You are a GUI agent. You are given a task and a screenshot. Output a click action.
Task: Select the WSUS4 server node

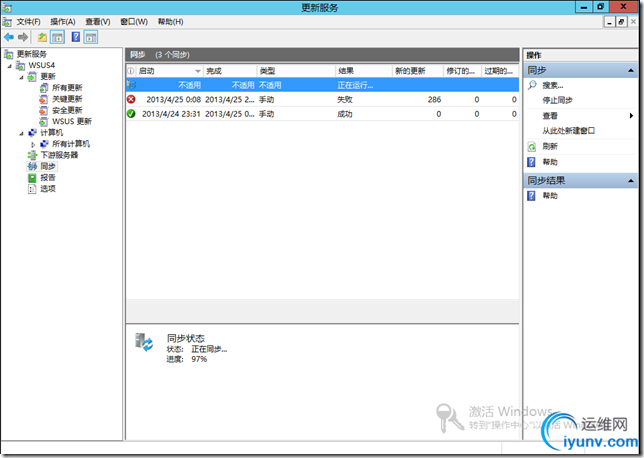(x=41, y=65)
